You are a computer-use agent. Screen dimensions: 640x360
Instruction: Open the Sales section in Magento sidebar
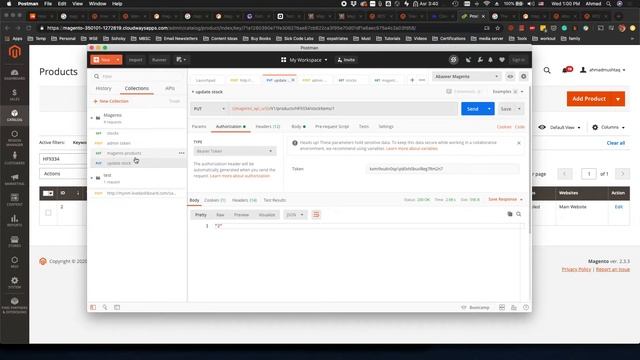point(14,95)
